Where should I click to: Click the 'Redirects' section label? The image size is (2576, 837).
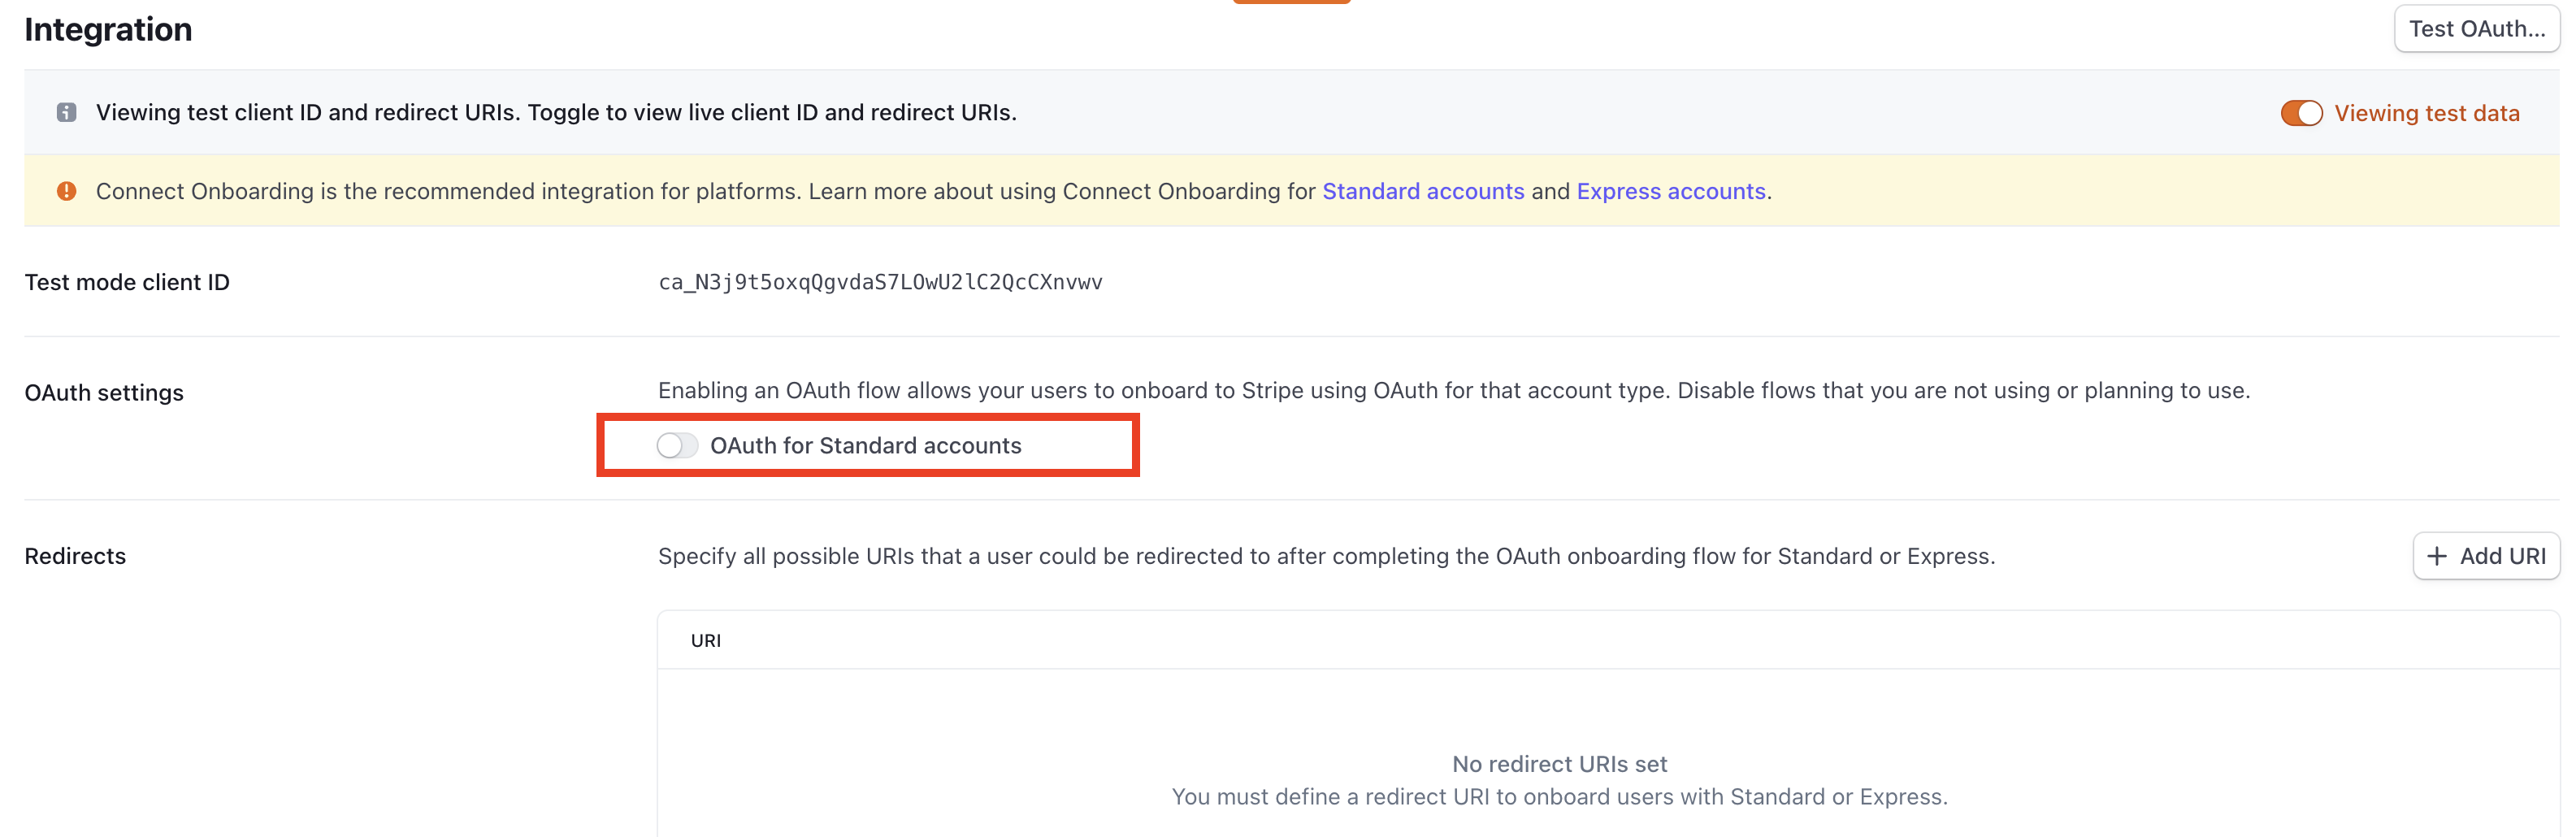pyautogui.click(x=75, y=556)
